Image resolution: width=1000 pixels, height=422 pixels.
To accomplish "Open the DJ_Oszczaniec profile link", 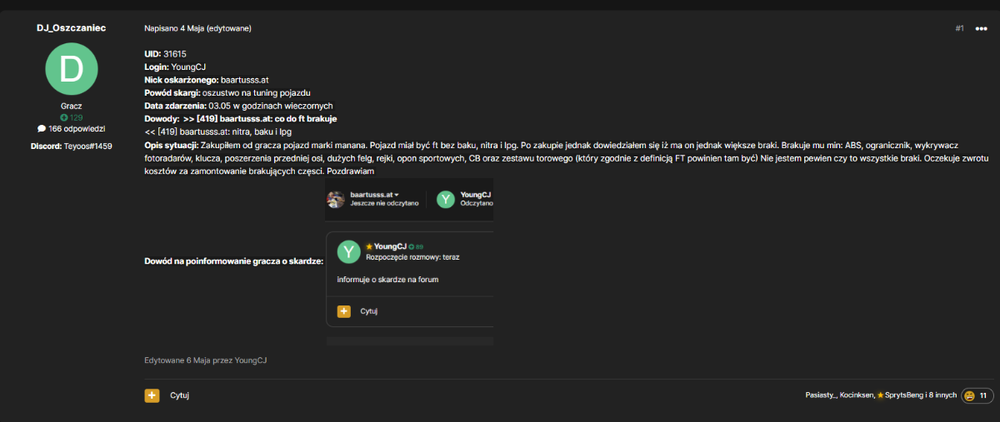I will tap(71, 28).
